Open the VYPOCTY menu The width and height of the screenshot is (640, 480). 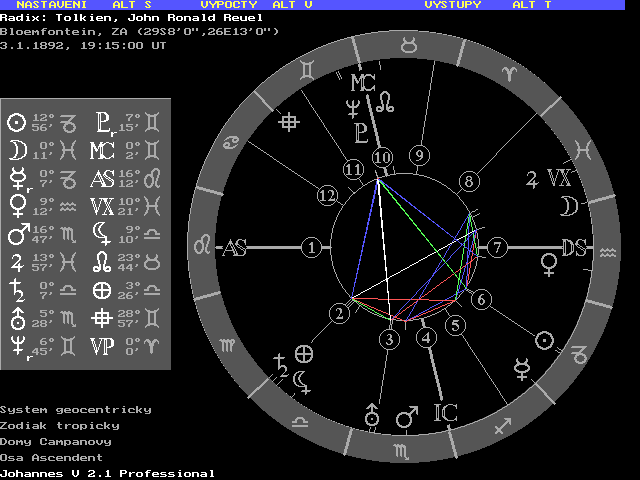coord(229,5)
